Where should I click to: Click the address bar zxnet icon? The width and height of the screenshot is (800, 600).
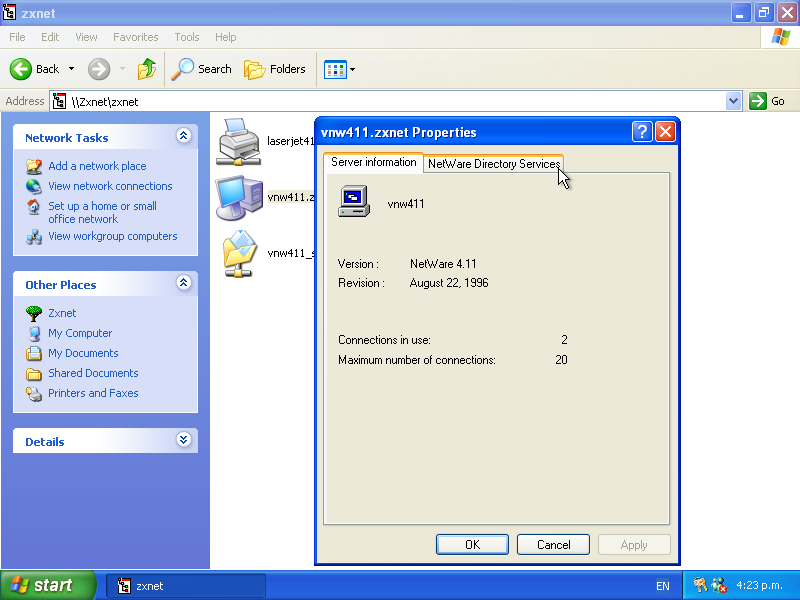(60, 102)
